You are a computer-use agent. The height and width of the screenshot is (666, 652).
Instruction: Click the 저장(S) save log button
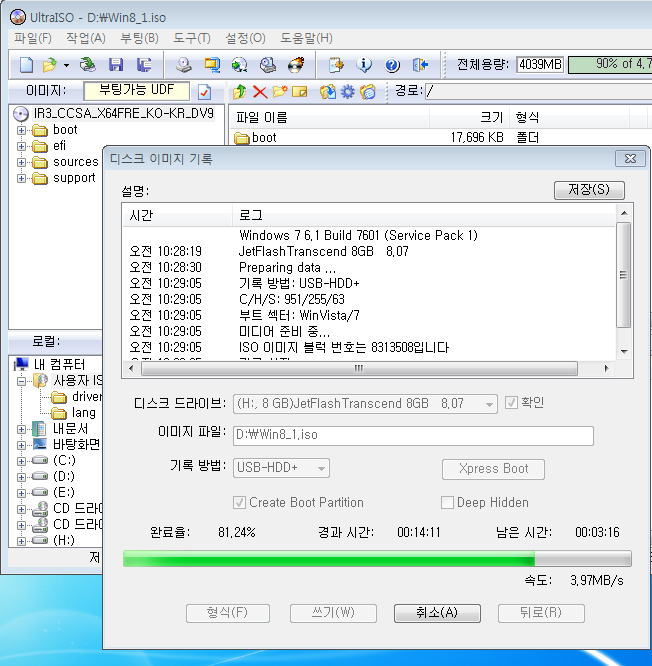coord(589,190)
